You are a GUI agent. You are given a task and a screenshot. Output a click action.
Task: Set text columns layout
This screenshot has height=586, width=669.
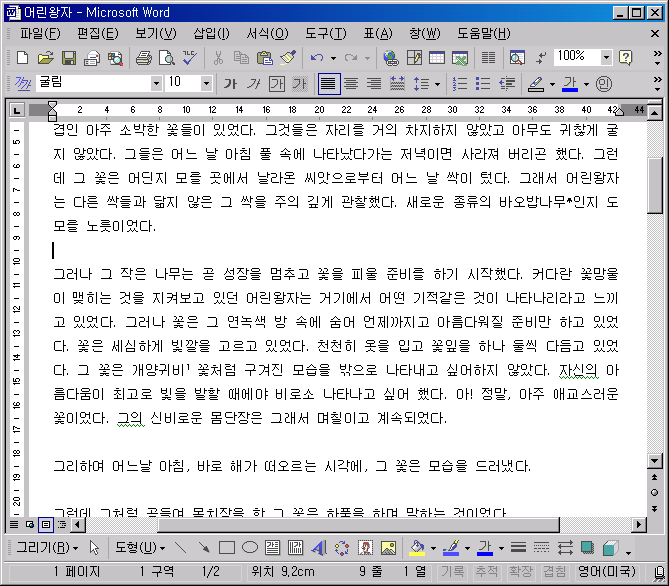click(488, 58)
